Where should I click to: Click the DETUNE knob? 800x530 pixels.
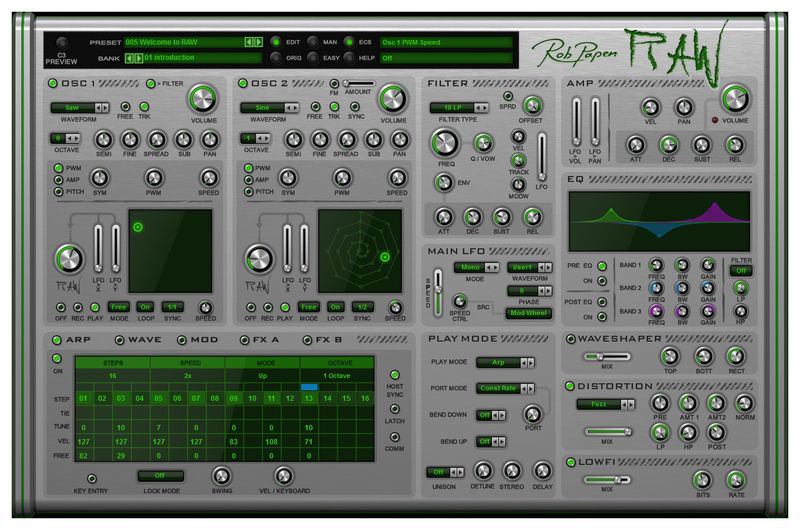483,471
